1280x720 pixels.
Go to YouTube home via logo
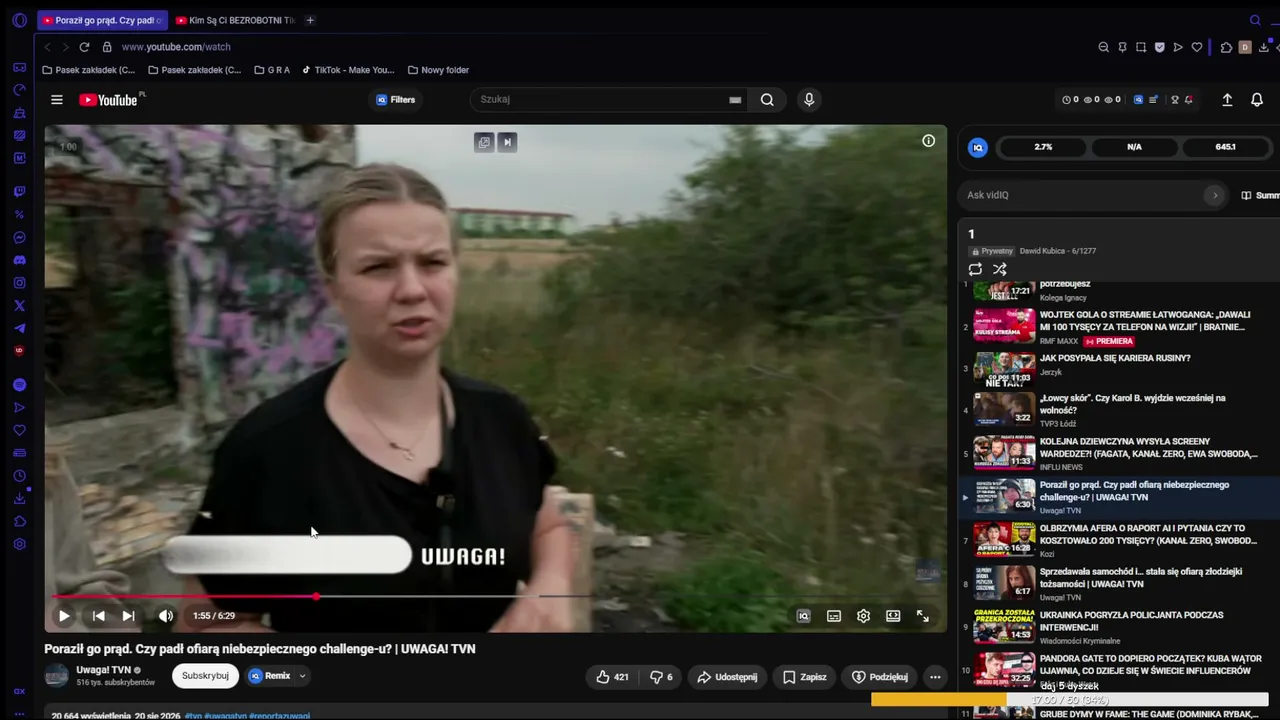(x=110, y=100)
